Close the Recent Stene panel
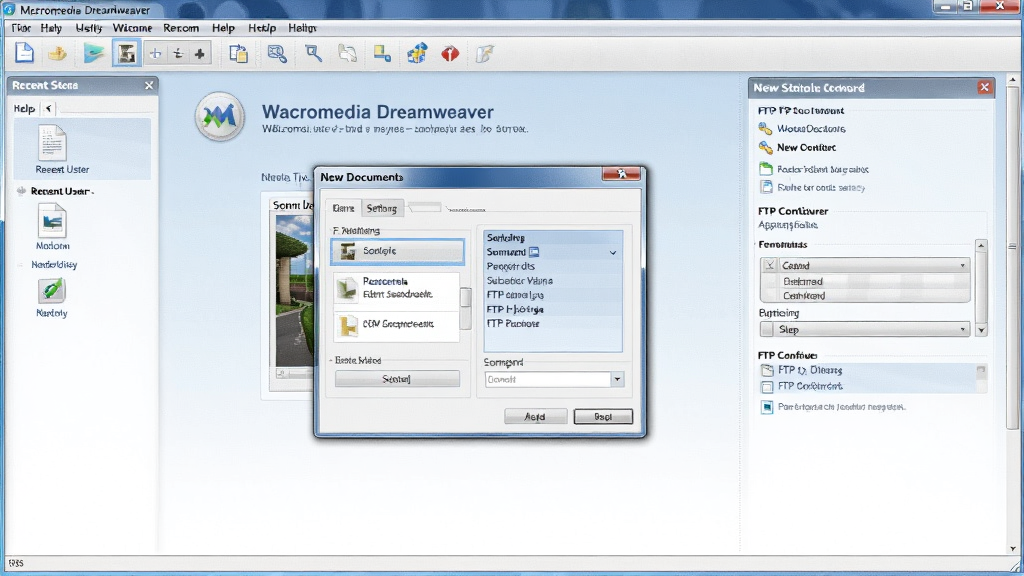This screenshot has width=1024, height=576. pyautogui.click(x=149, y=86)
